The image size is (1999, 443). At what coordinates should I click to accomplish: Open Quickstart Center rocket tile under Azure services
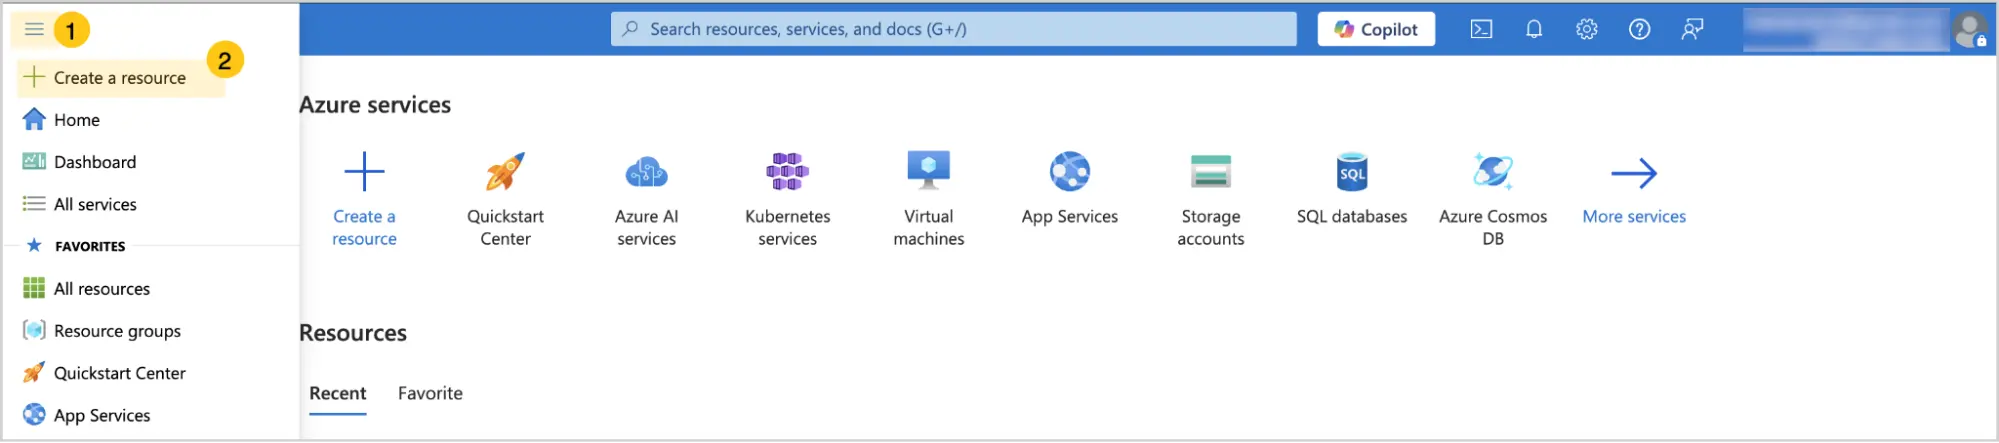coord(505,171)
